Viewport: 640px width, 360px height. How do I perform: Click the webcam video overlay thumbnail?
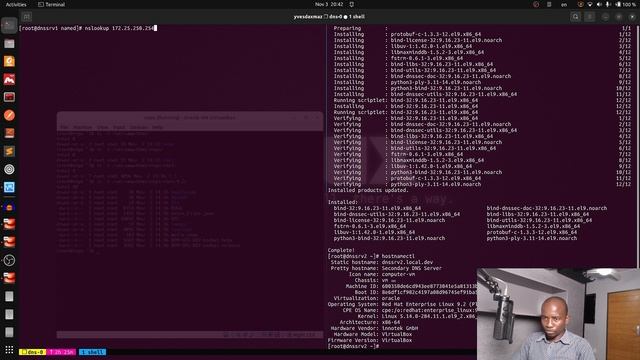[x=558, y=314]
